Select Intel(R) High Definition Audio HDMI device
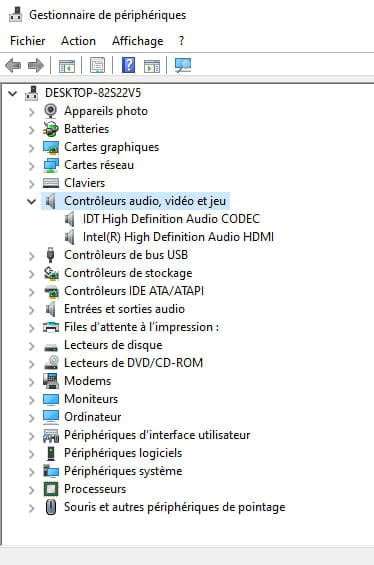Viewport: 374px width, 565px height. click(178, 237)
